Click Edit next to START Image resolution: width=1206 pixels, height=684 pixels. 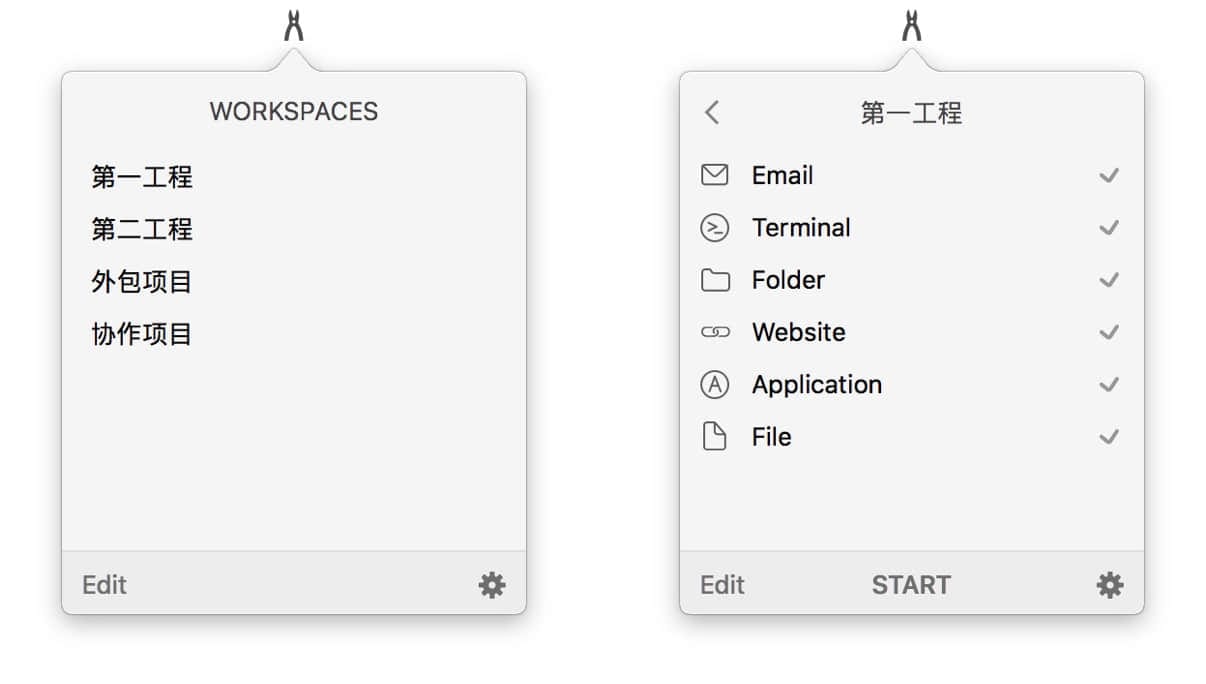click(722, 585)
